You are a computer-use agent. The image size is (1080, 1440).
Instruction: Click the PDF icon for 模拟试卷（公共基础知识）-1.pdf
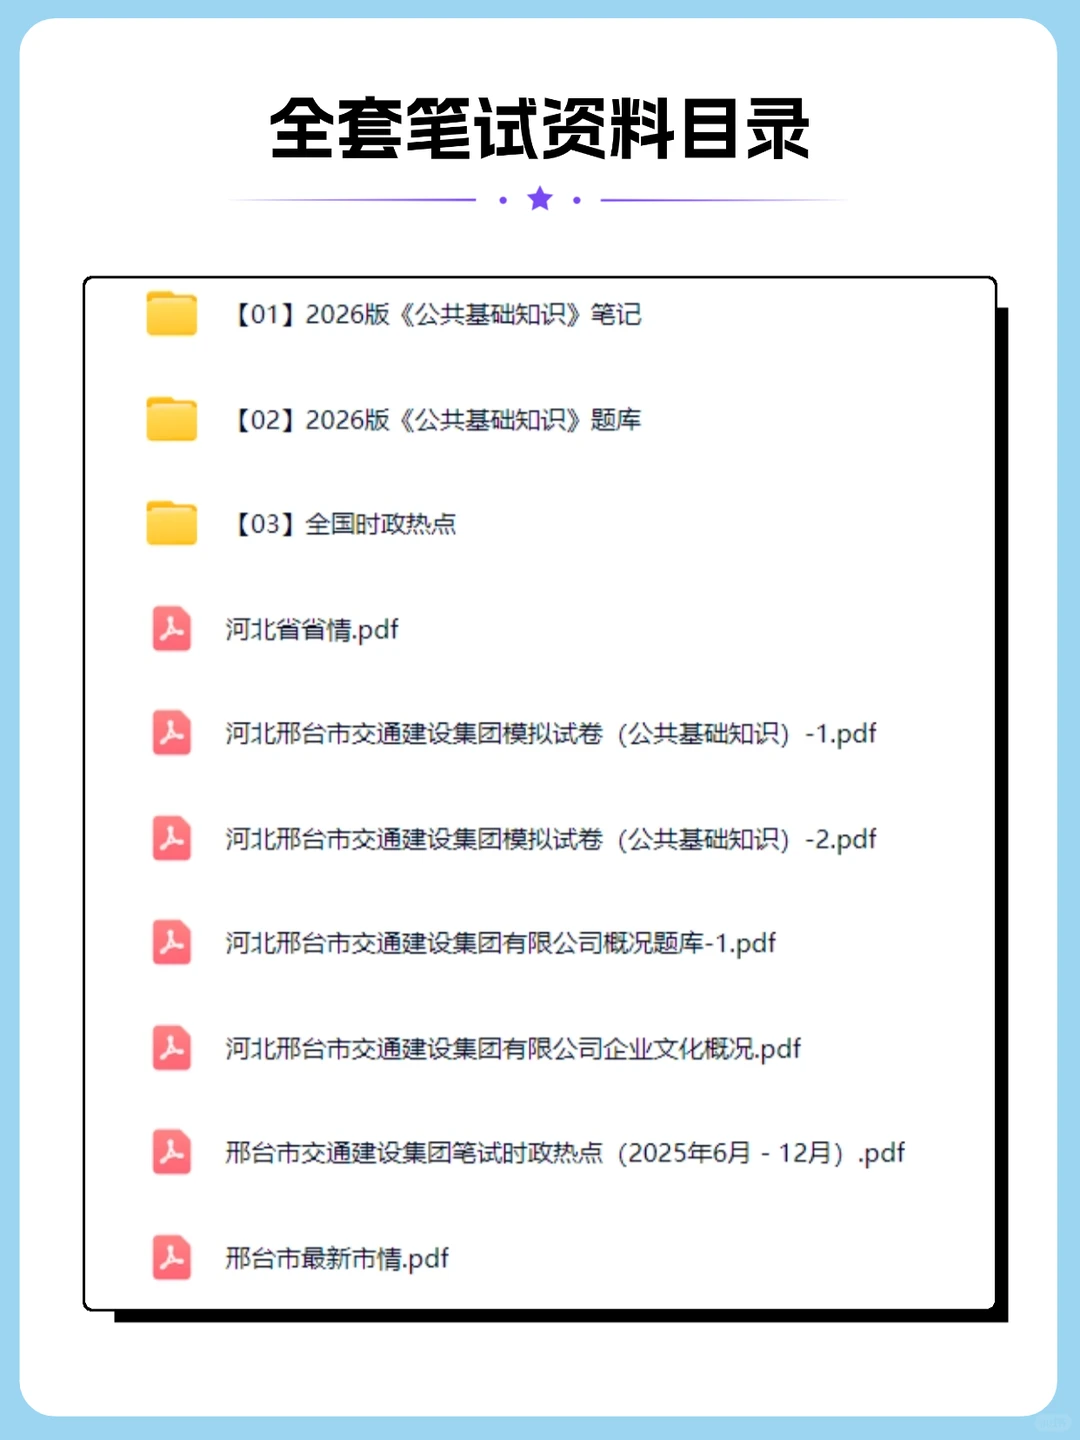pos(172,734)
